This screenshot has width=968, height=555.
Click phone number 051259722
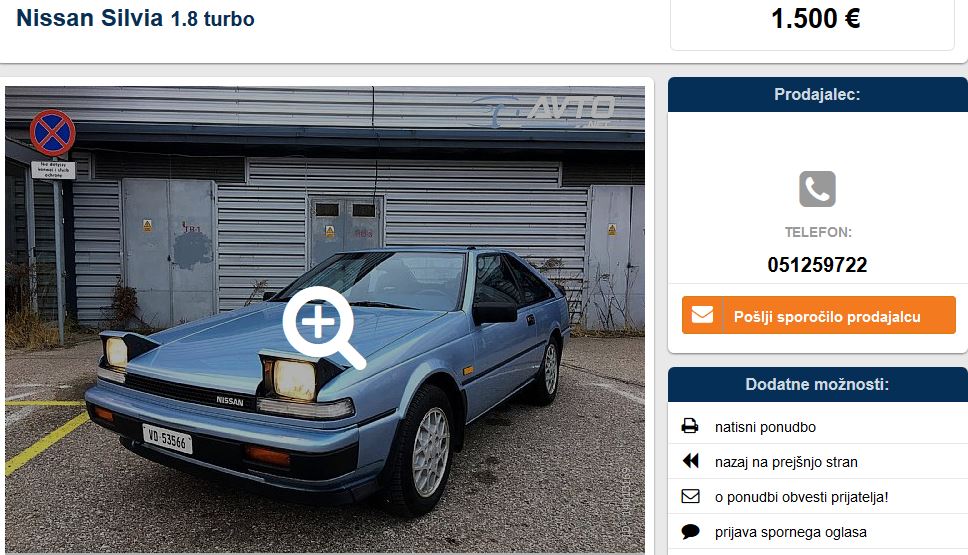coord(817,265)
